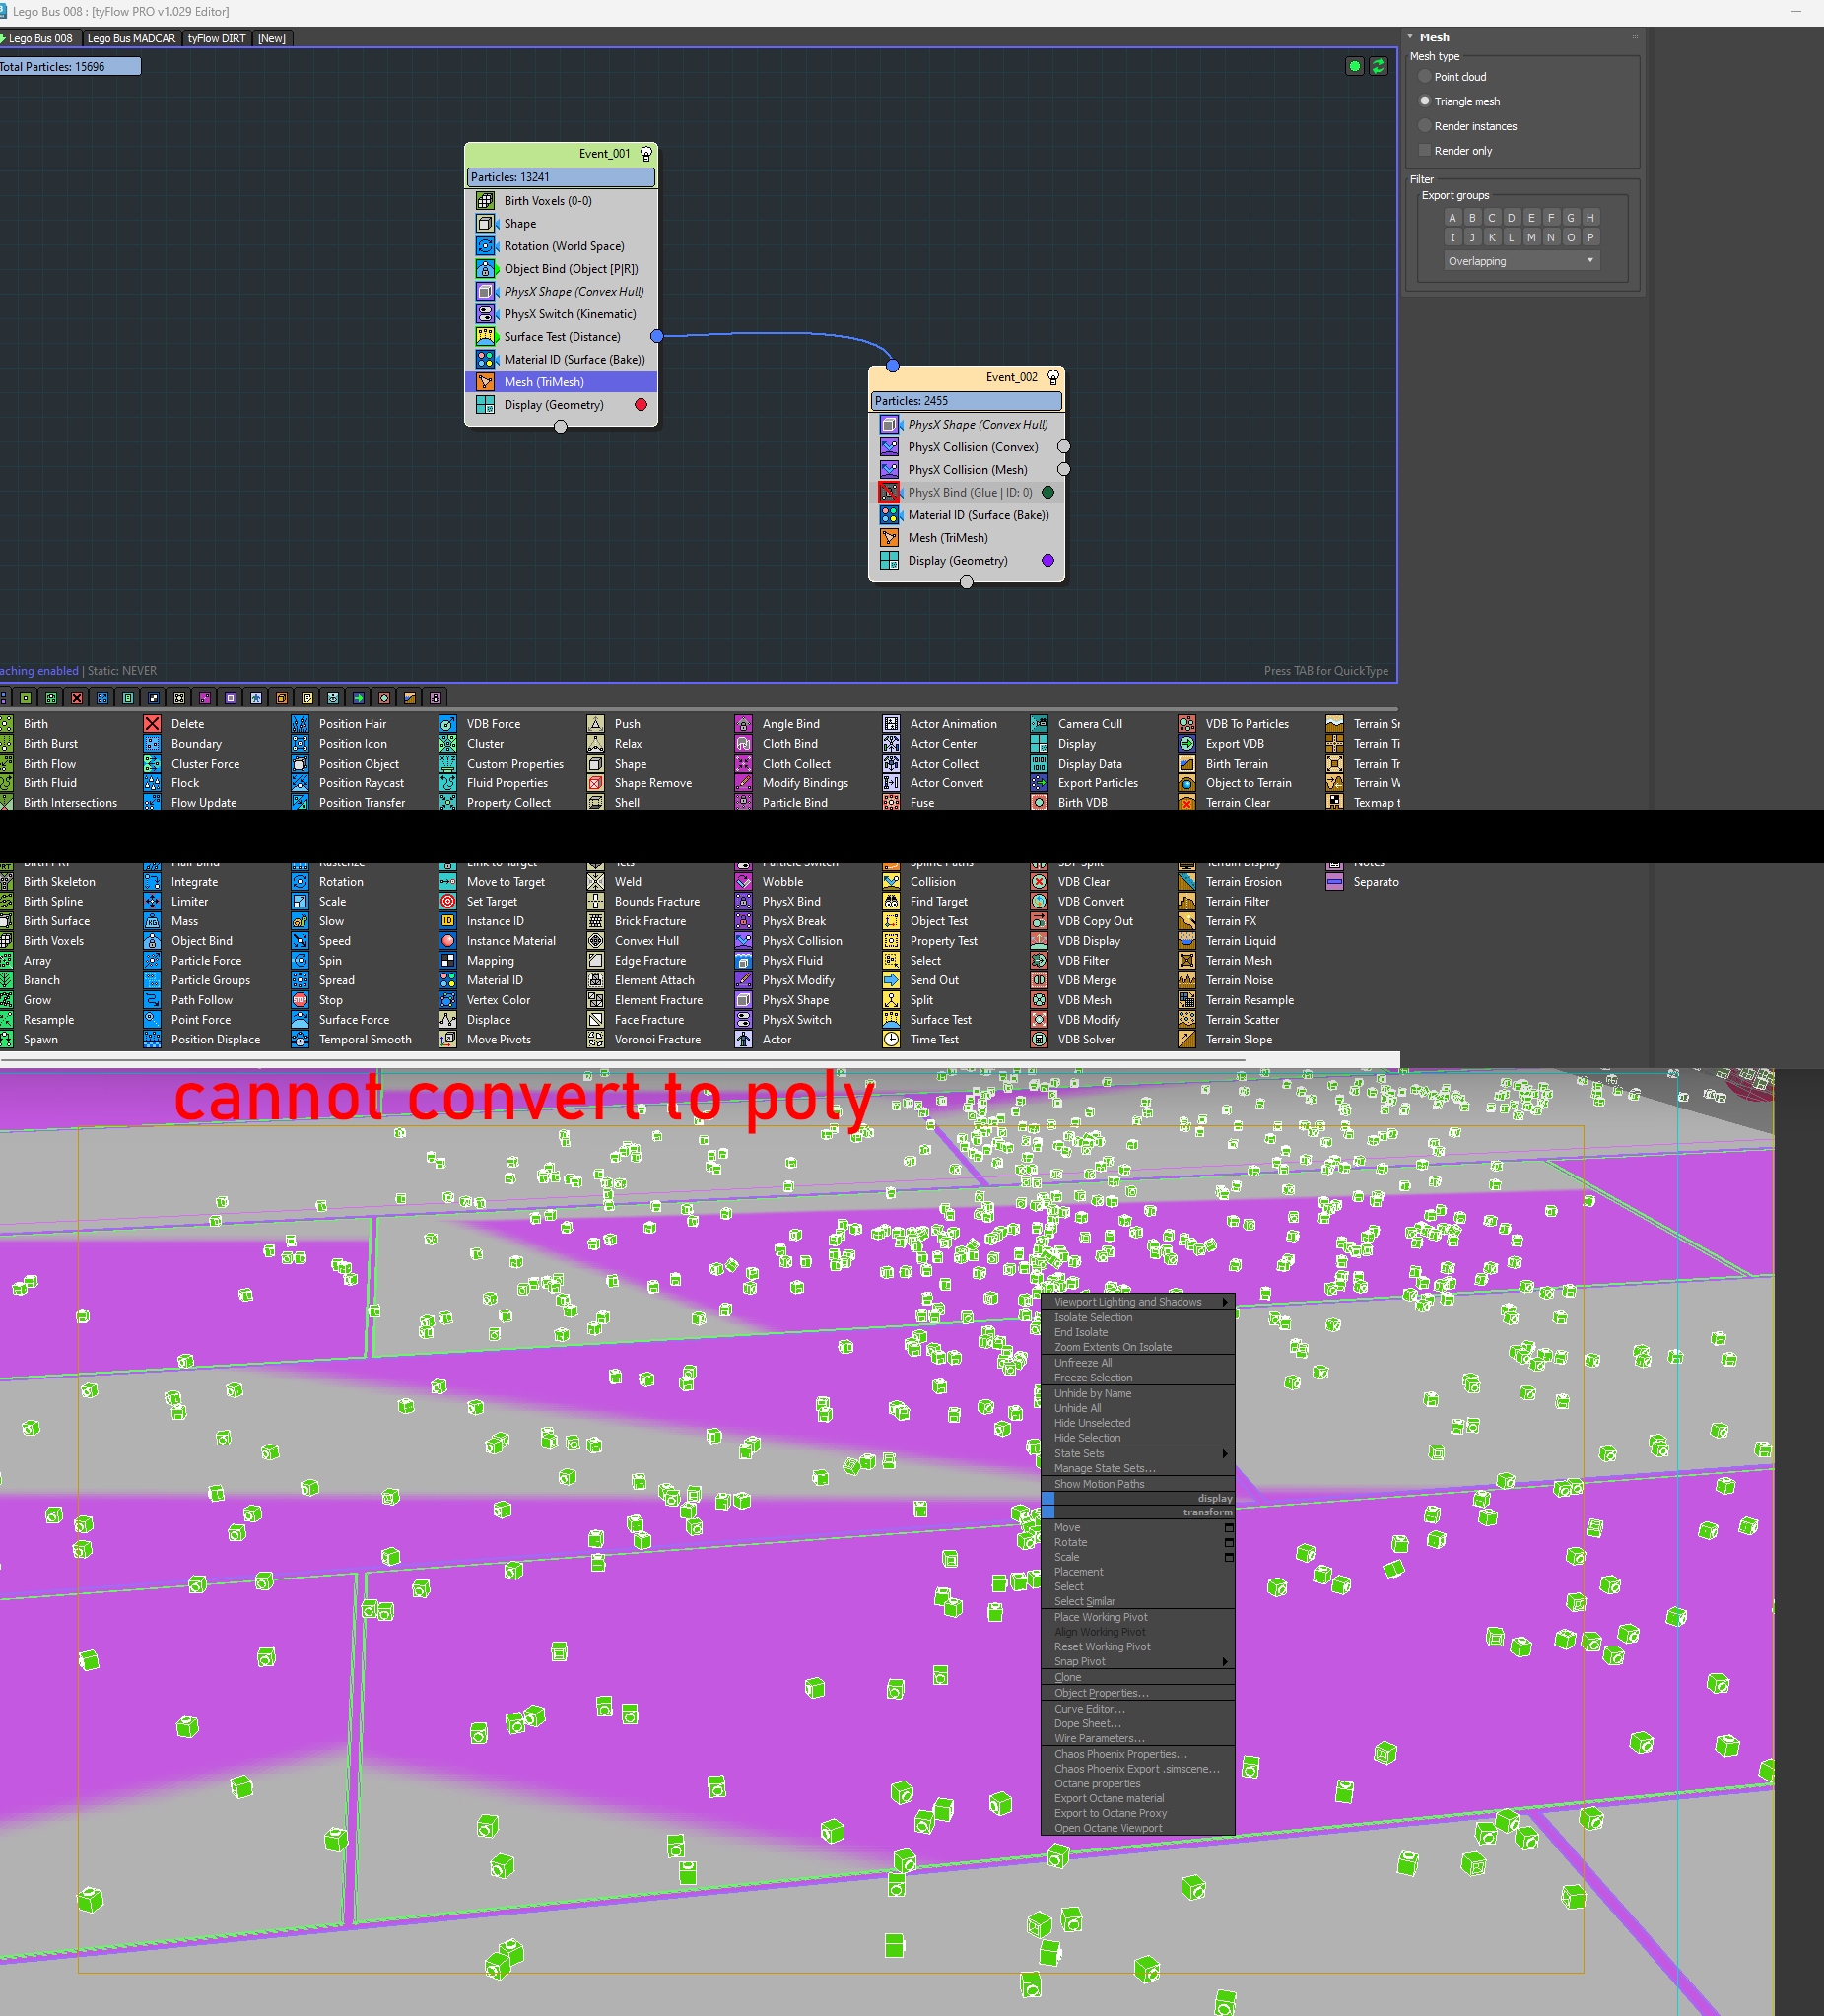Viewport: 1824px width, 2016px height.
Task: Click the PhysX Bind Glue operator icon
Action: pyautogui.click(x=889, y=493)
